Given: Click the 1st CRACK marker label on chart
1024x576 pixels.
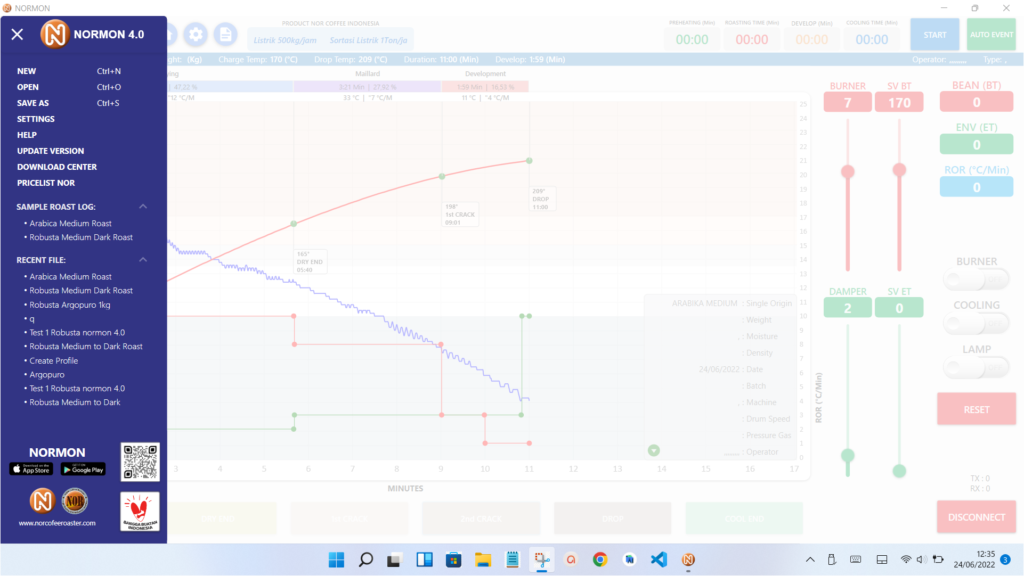Looking at the screenshot, I should tap(460, 214).
